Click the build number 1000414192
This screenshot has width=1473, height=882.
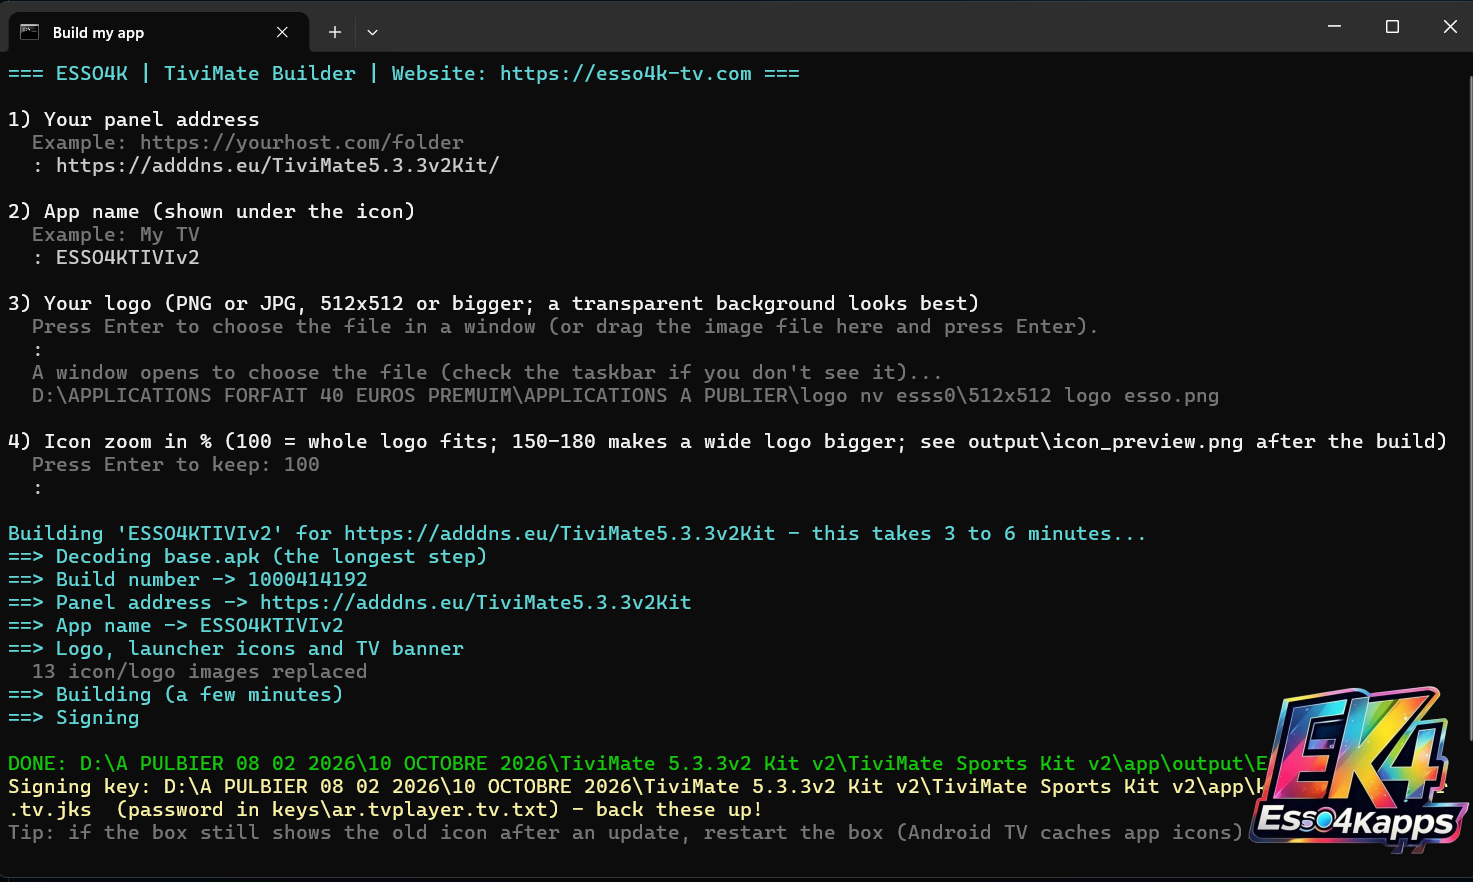click(x=308, y=579)
